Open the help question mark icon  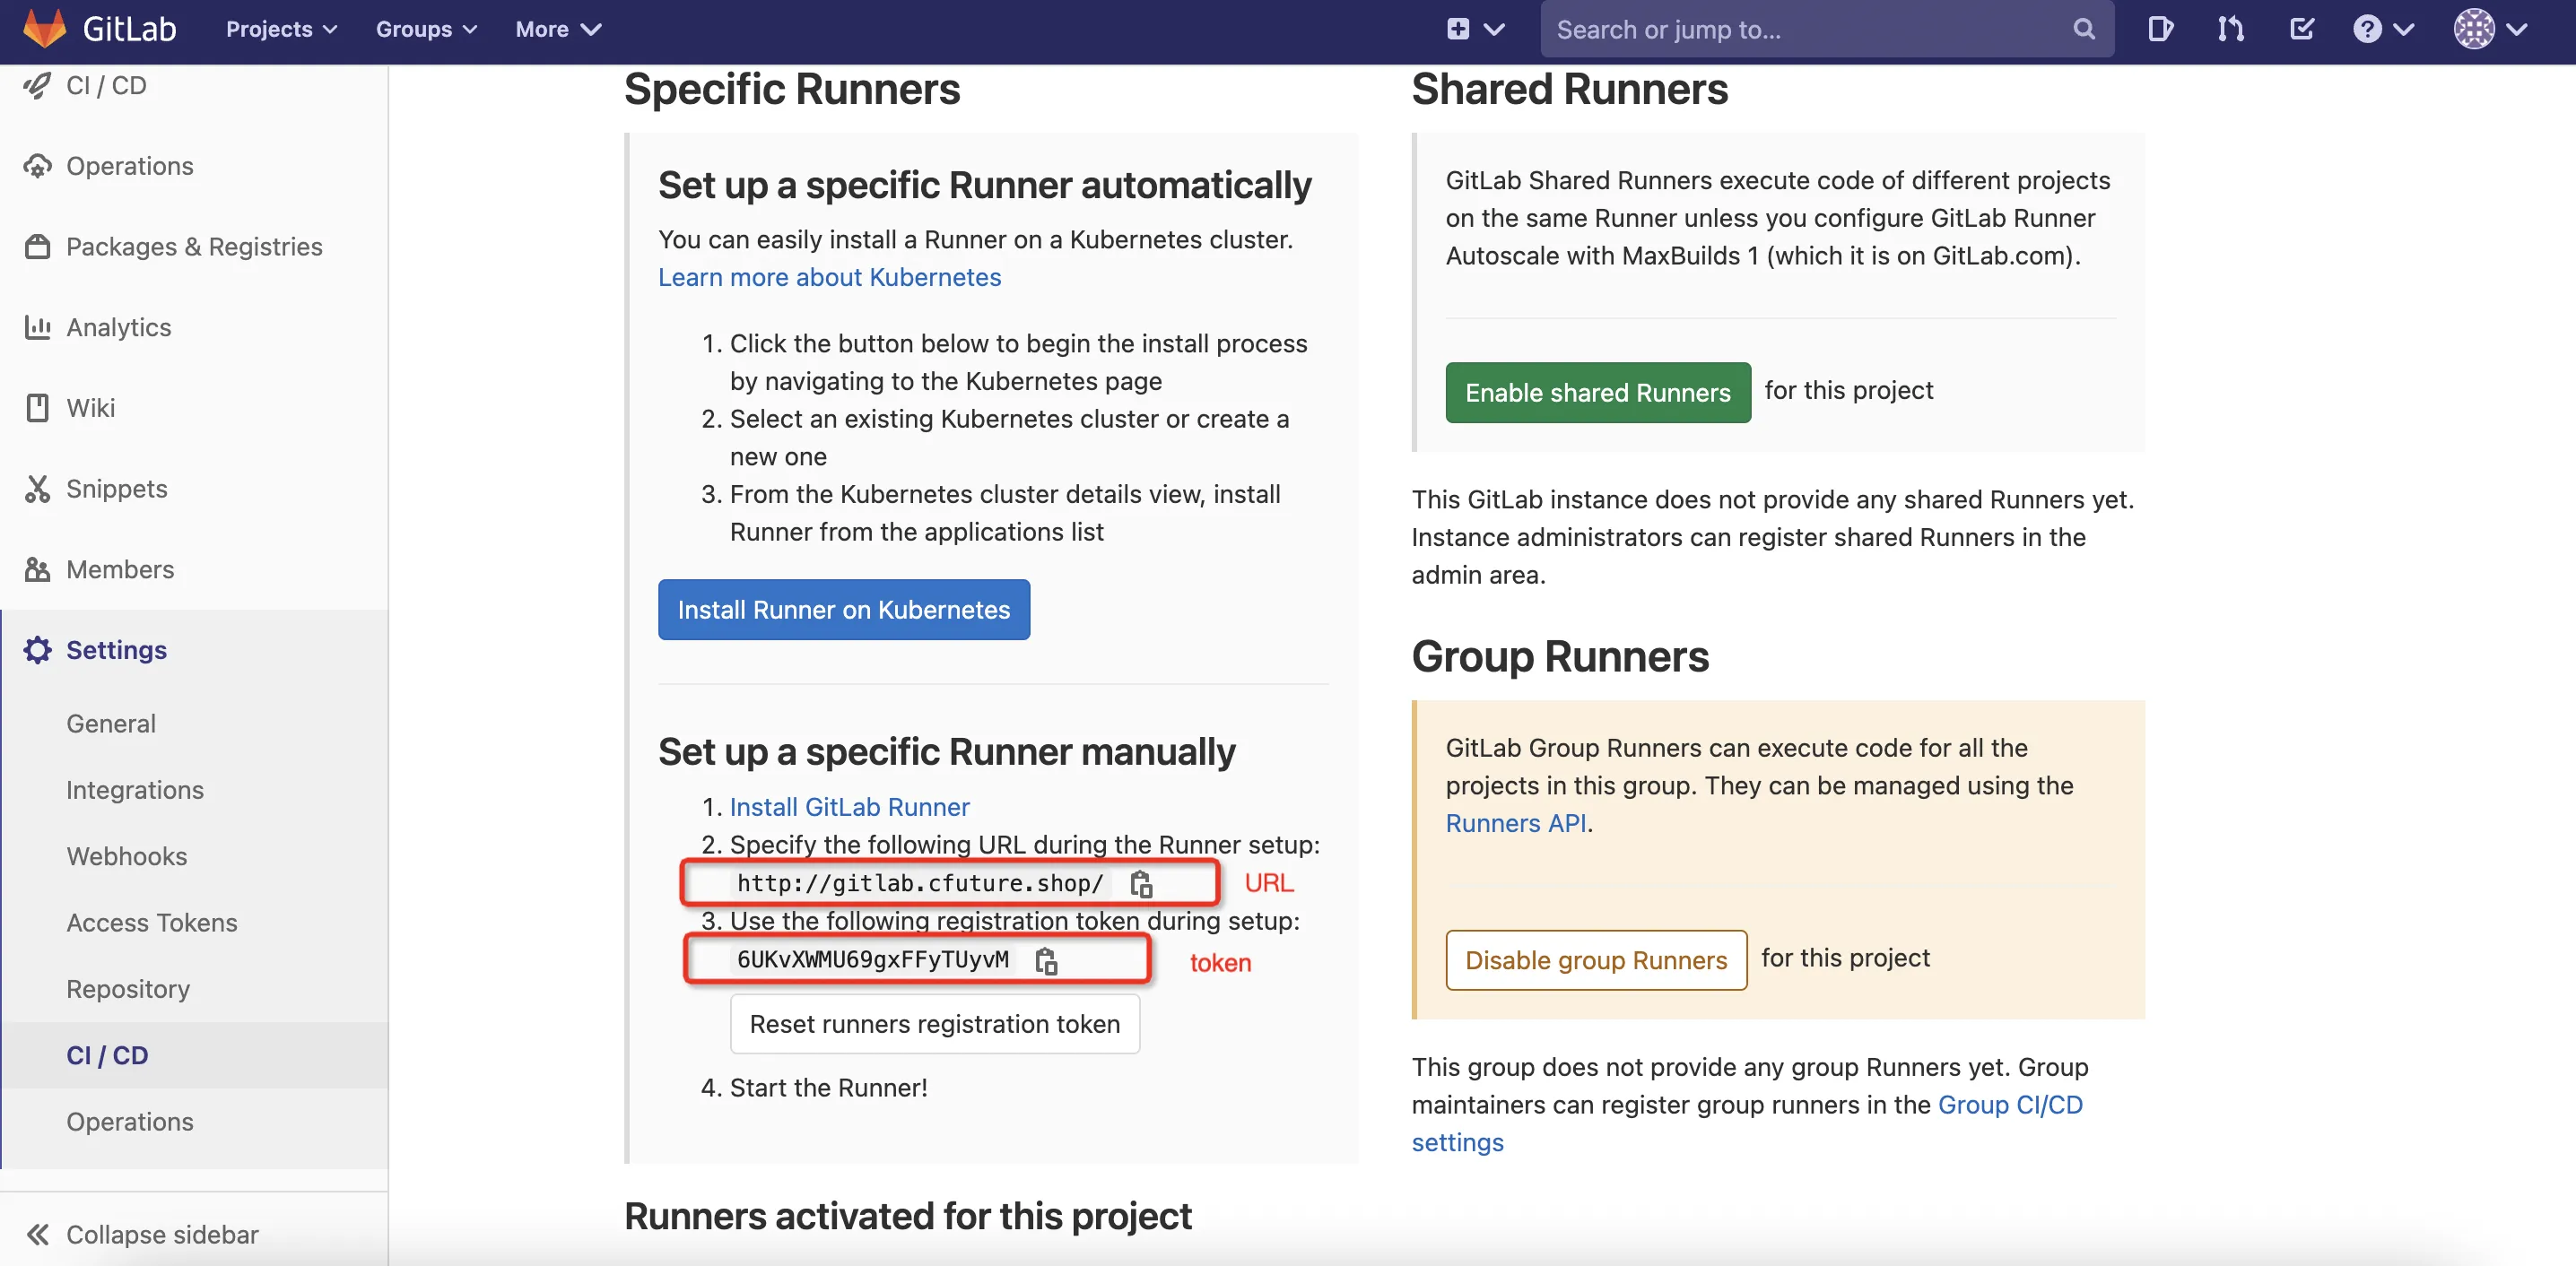[2366, 29]
